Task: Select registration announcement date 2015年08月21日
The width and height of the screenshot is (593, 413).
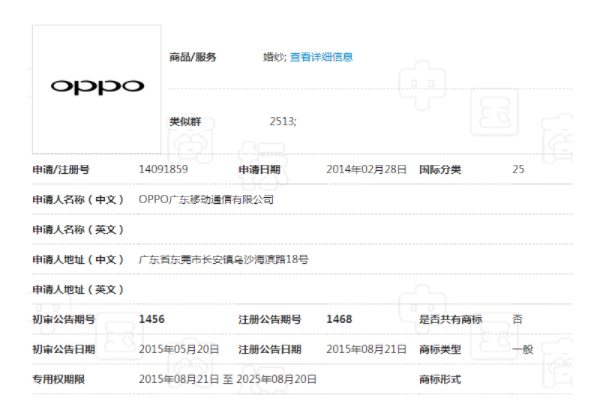Action: (366, 349)
